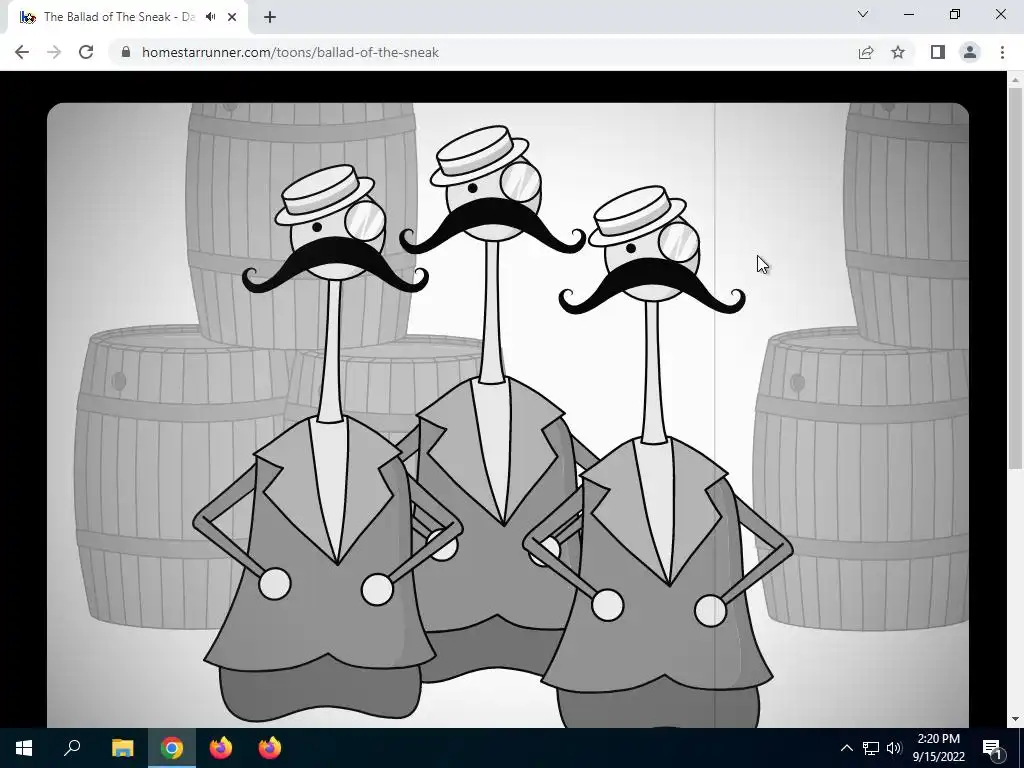Click the scrollbar down arrow
The height and width of the screenshot is (768, 1024).
point(1015,719)
